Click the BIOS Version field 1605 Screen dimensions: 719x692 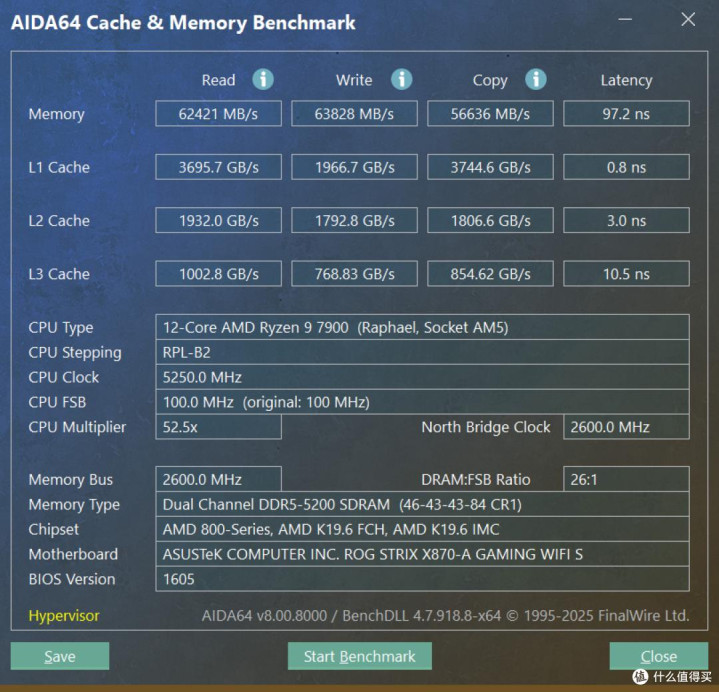coord(422,579)
